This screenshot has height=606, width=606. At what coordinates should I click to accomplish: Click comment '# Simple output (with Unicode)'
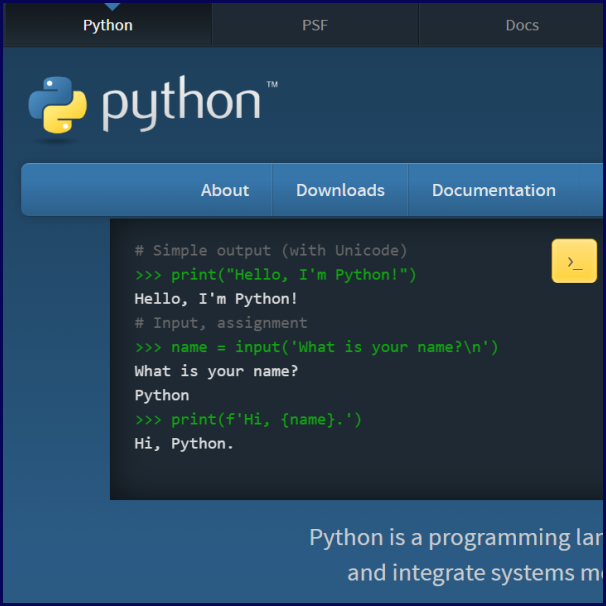click(x=271, y=250)
